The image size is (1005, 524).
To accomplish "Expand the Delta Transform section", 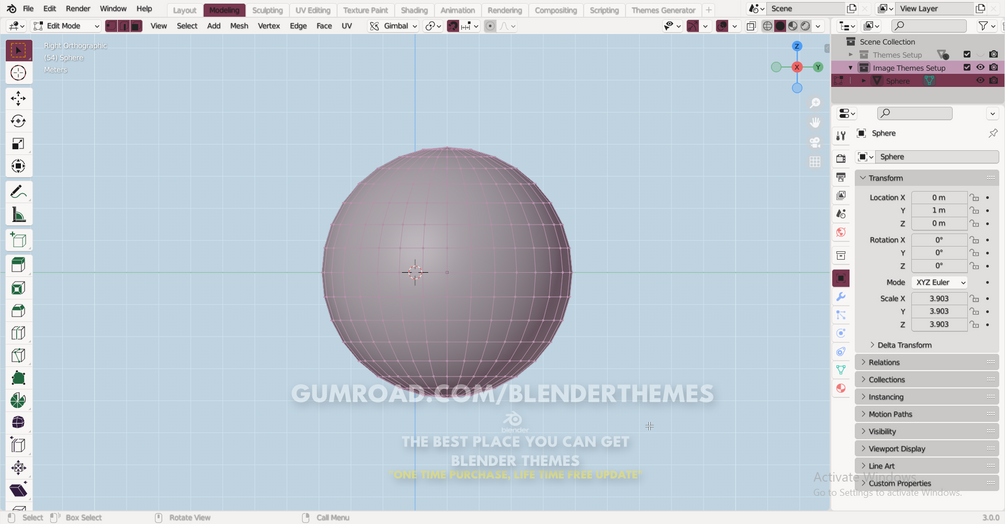I will coord(904,345).
